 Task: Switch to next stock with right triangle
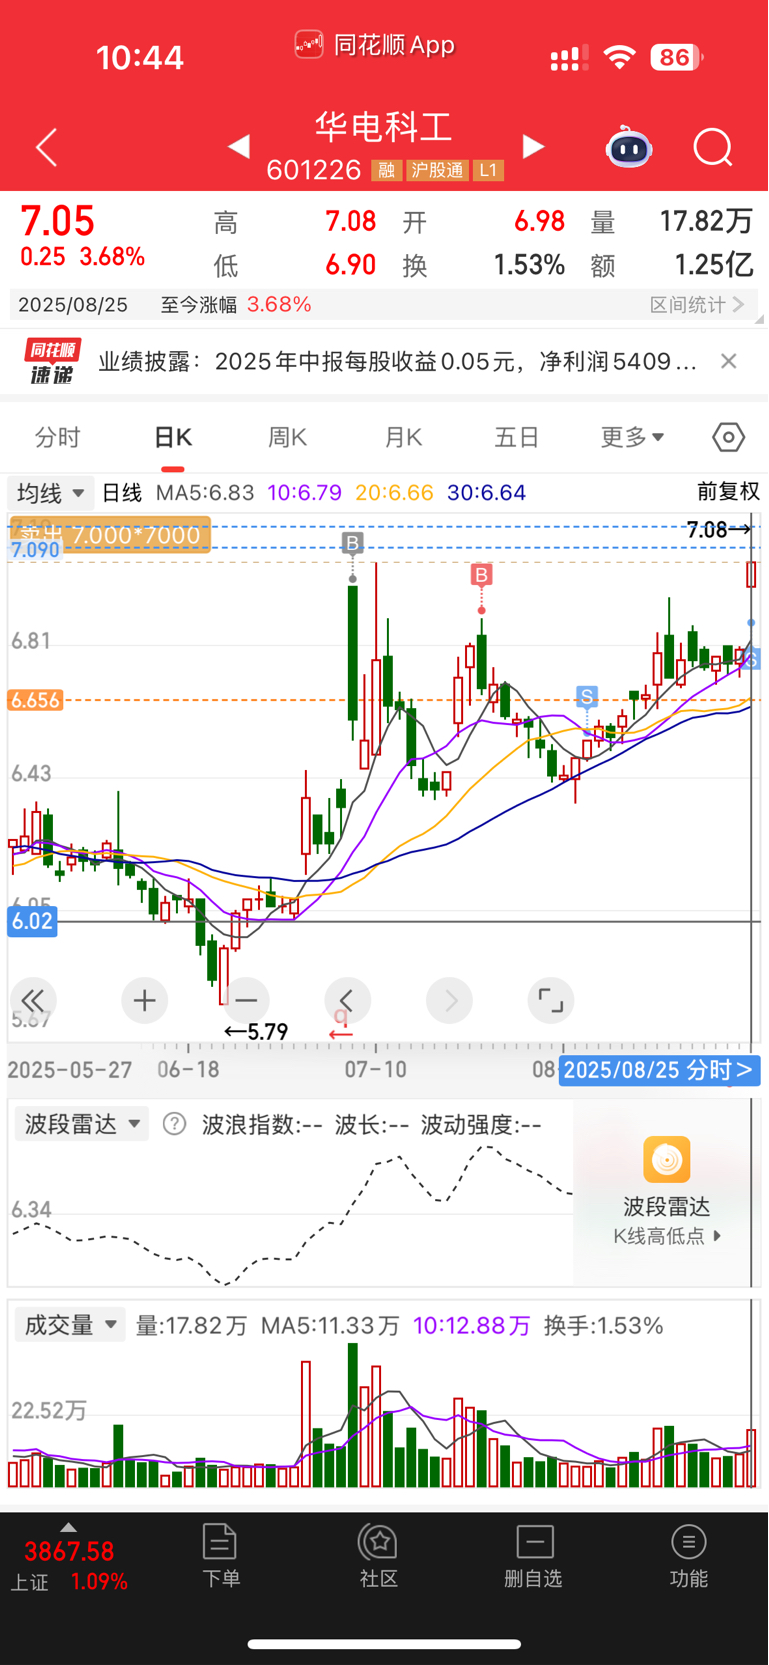534,147
